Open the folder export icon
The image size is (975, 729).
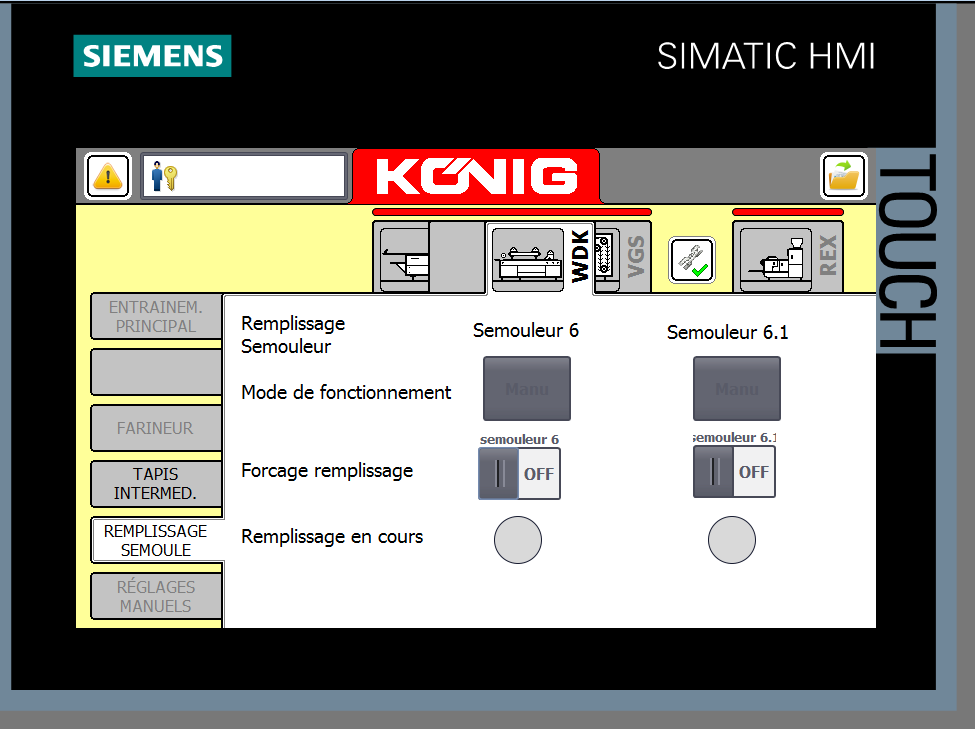coord(843,176)
